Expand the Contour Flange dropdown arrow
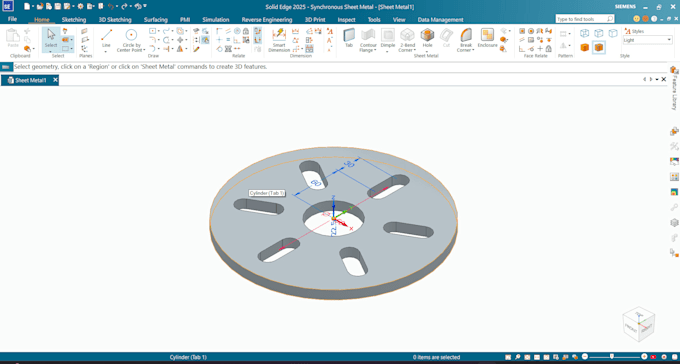The image size is (680, 364). (x=375, y=50)
